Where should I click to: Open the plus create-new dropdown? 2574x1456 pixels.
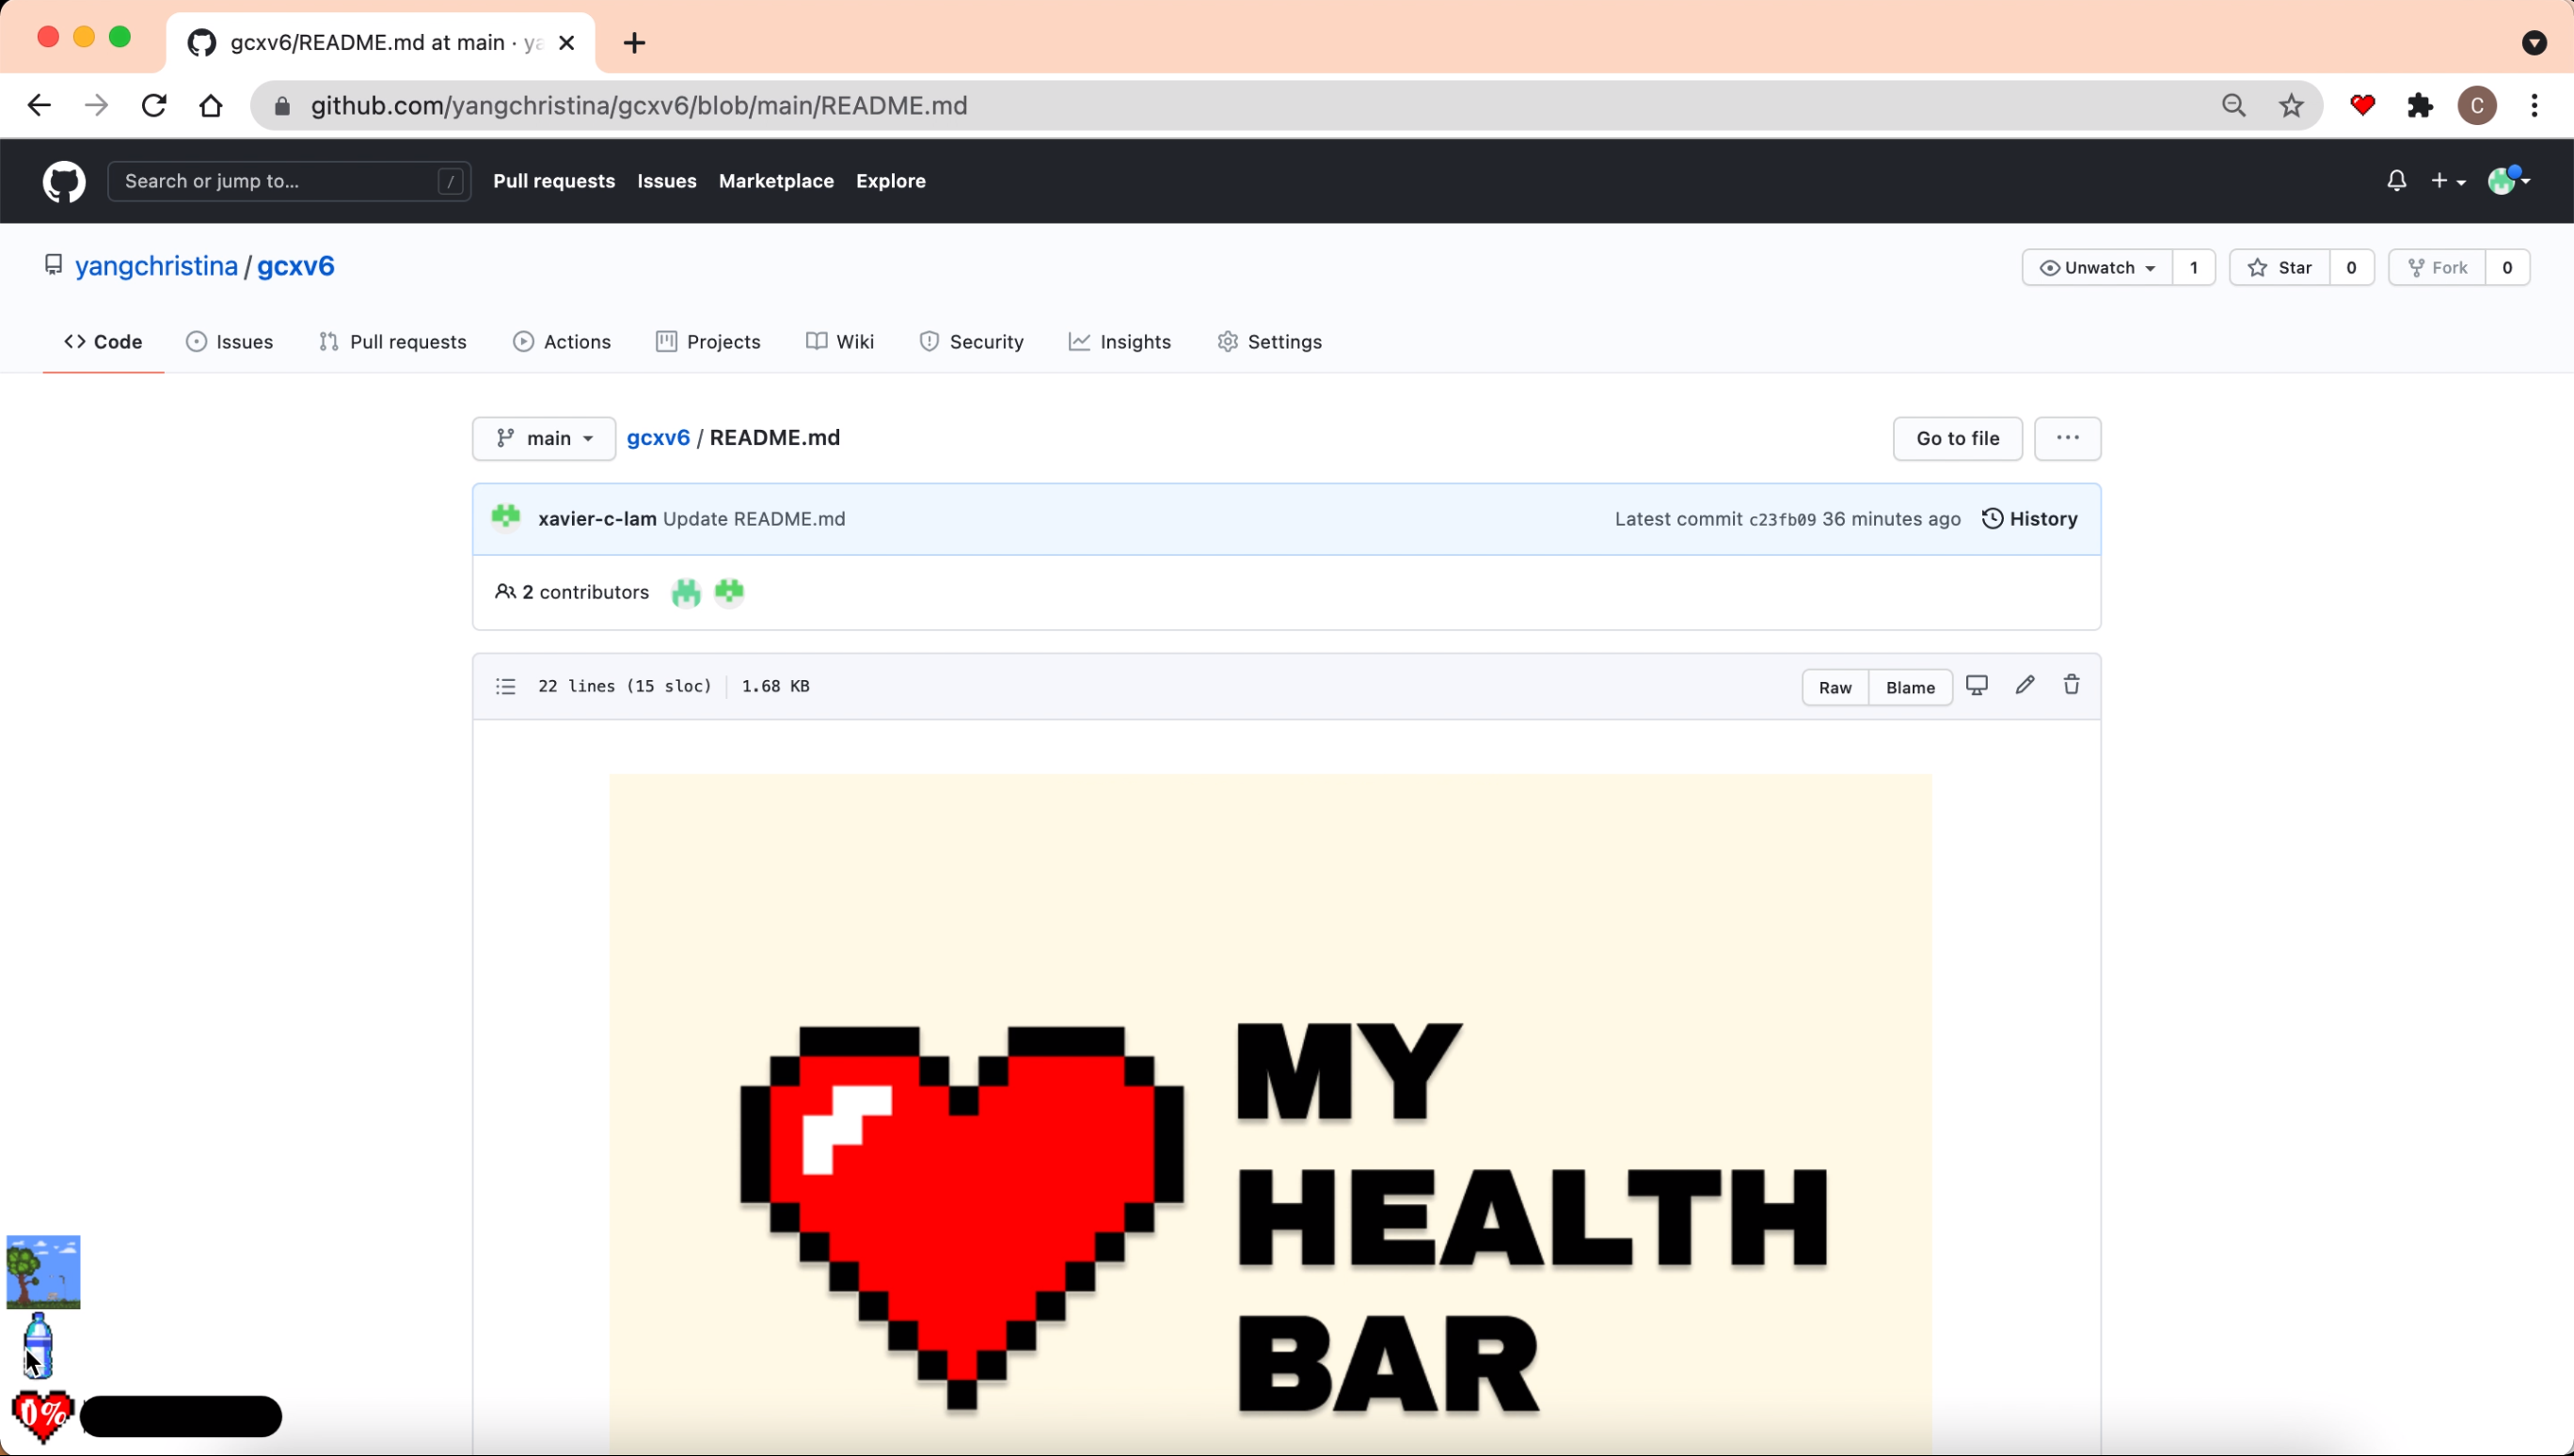(2447, 181)
